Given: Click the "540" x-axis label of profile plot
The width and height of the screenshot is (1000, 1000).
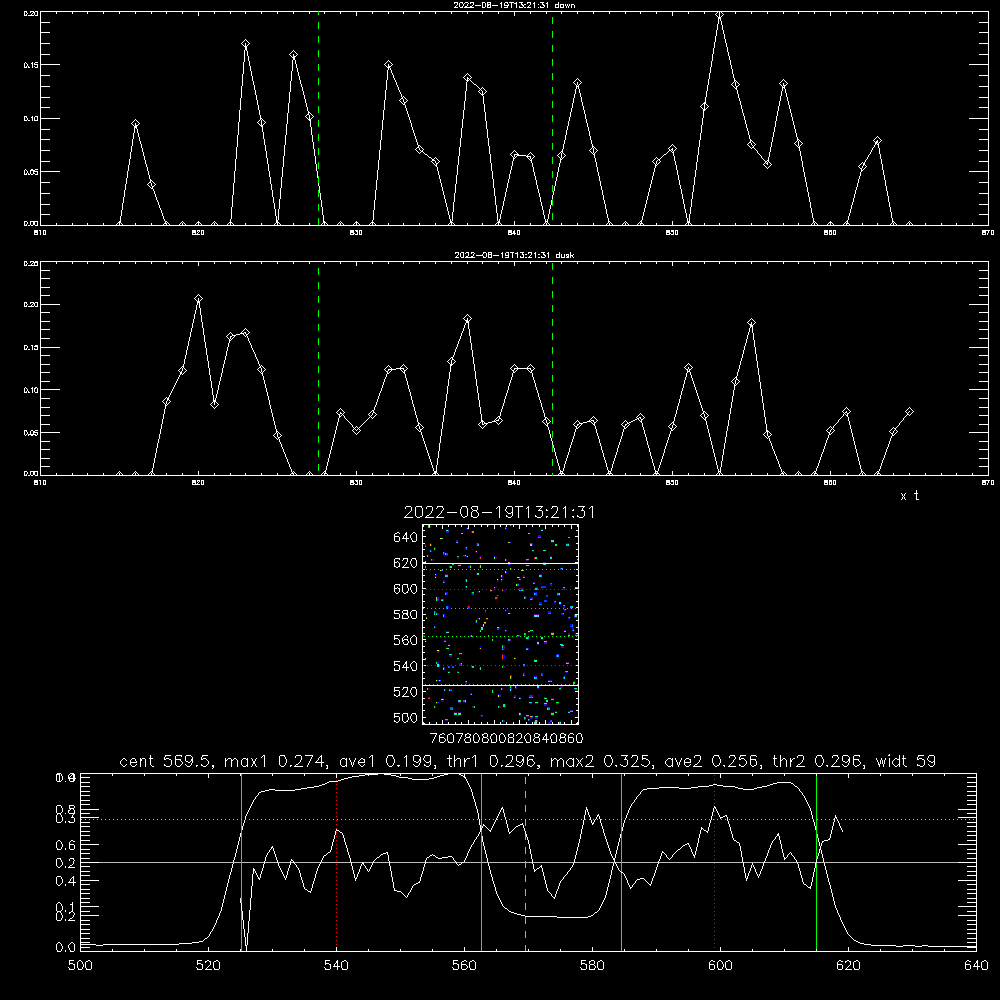Looking at the screenshot, I should (x=336, y=966).
